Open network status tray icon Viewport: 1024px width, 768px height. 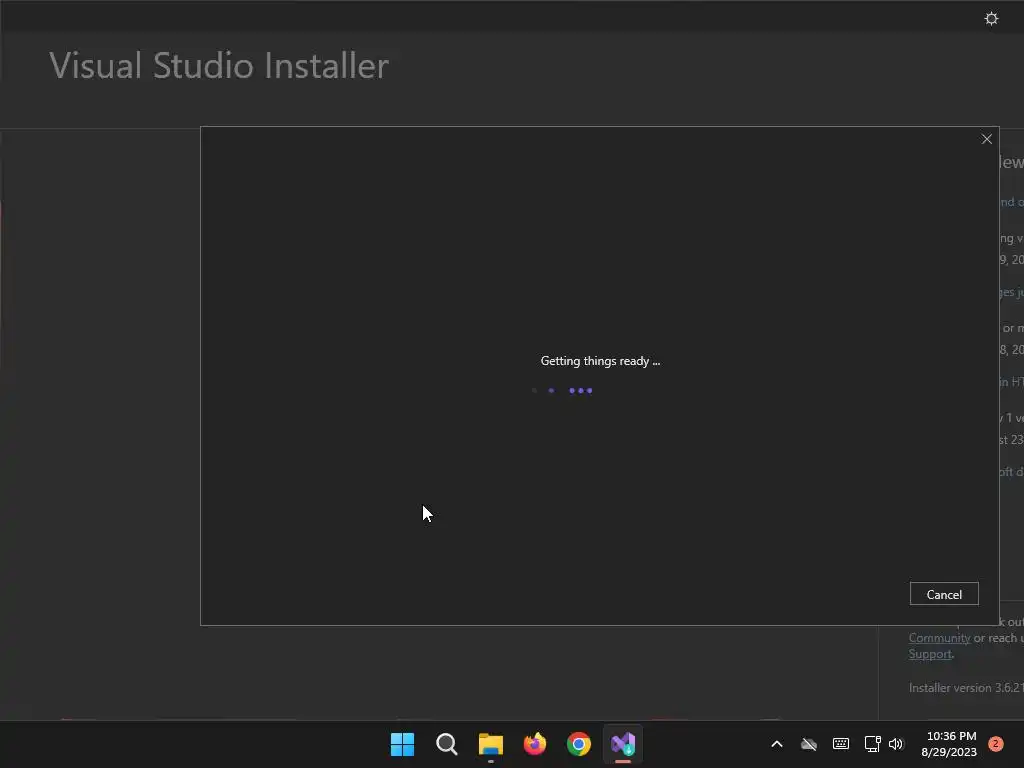point(872,744)
